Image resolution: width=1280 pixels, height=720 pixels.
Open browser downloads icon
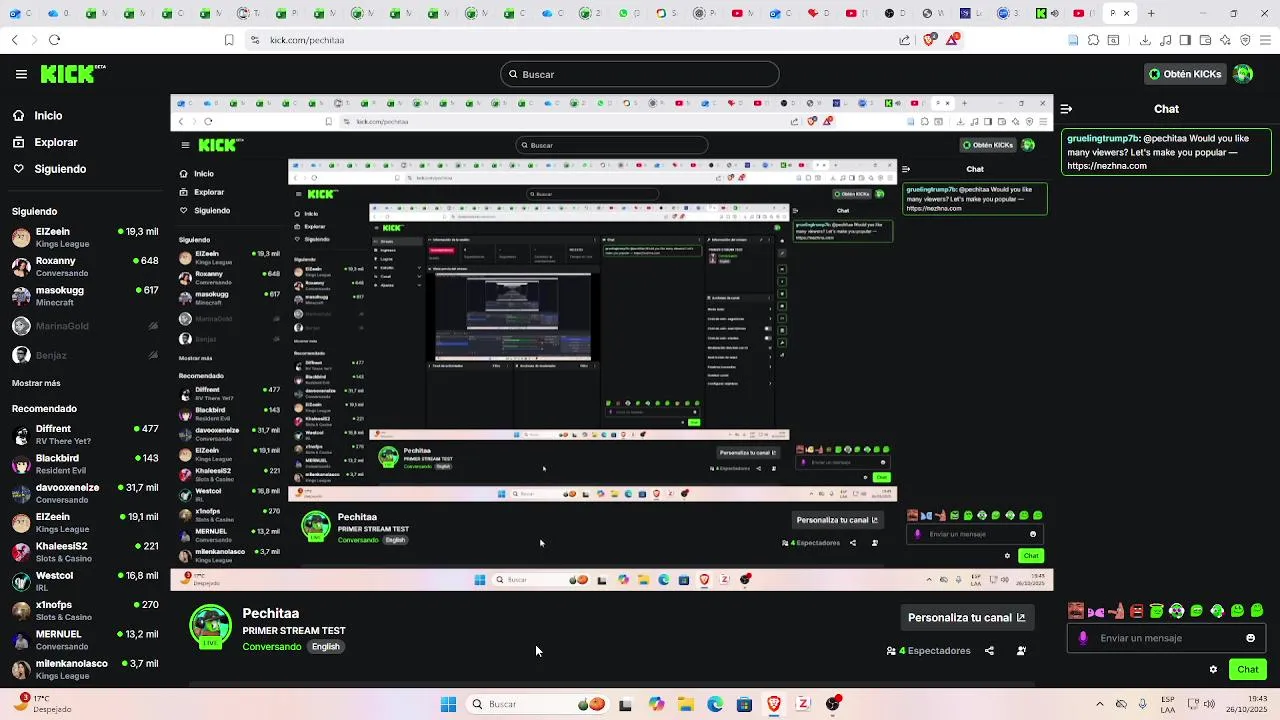click(1145, 40)
